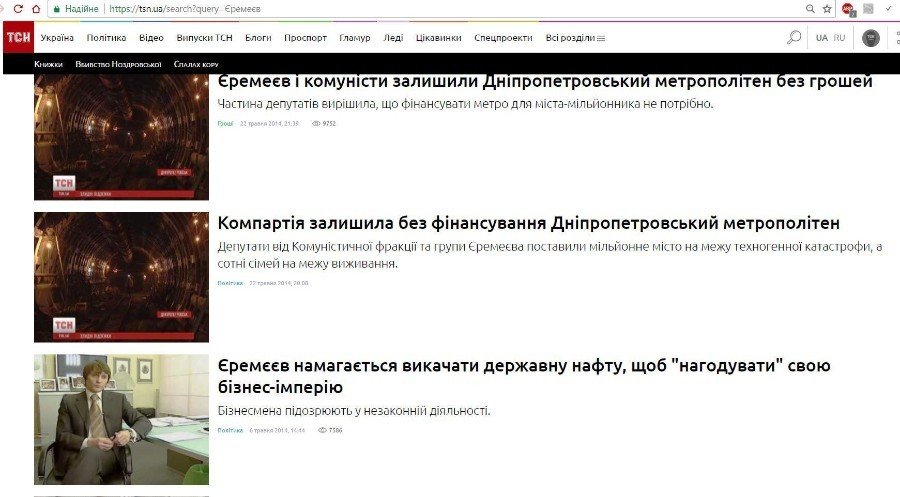900x497 pixels.
Task: Open the Випуски ТСН section
Action: tap(204, 38)
